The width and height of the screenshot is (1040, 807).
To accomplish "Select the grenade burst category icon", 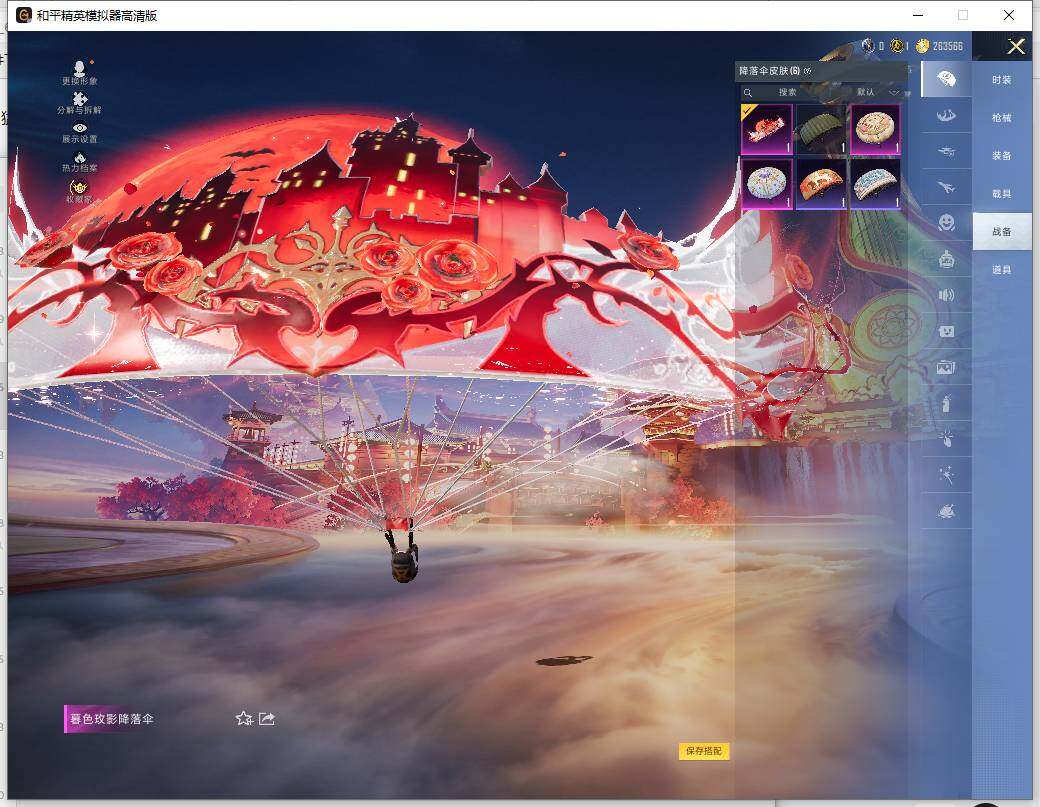I will point(946,439).
